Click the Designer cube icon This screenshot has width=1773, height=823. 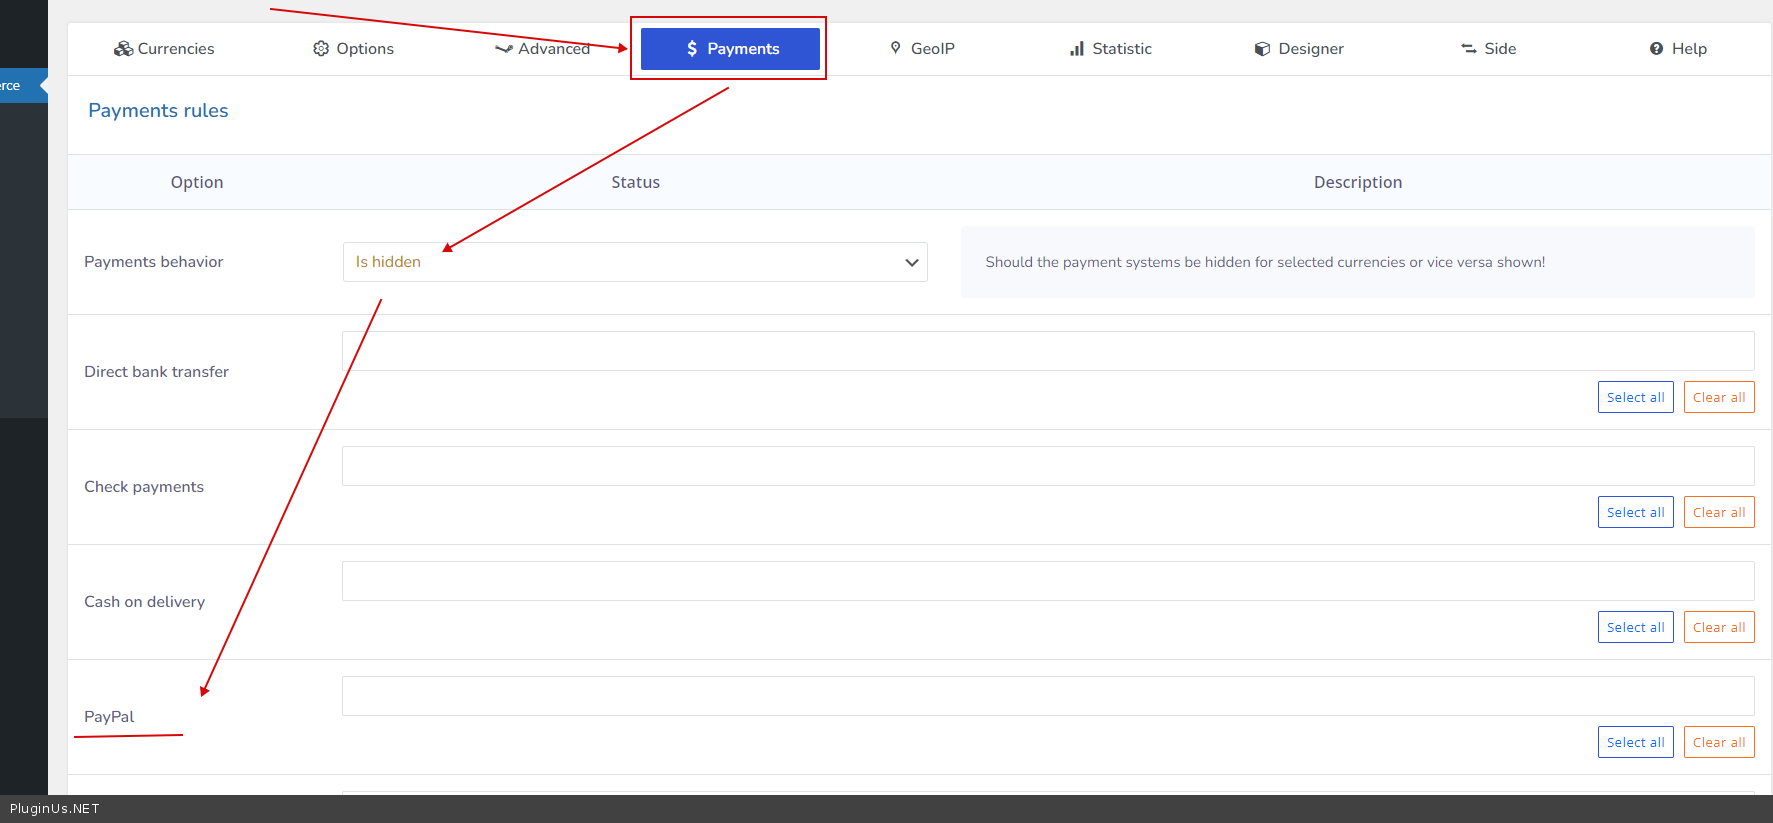(1263, 49)
